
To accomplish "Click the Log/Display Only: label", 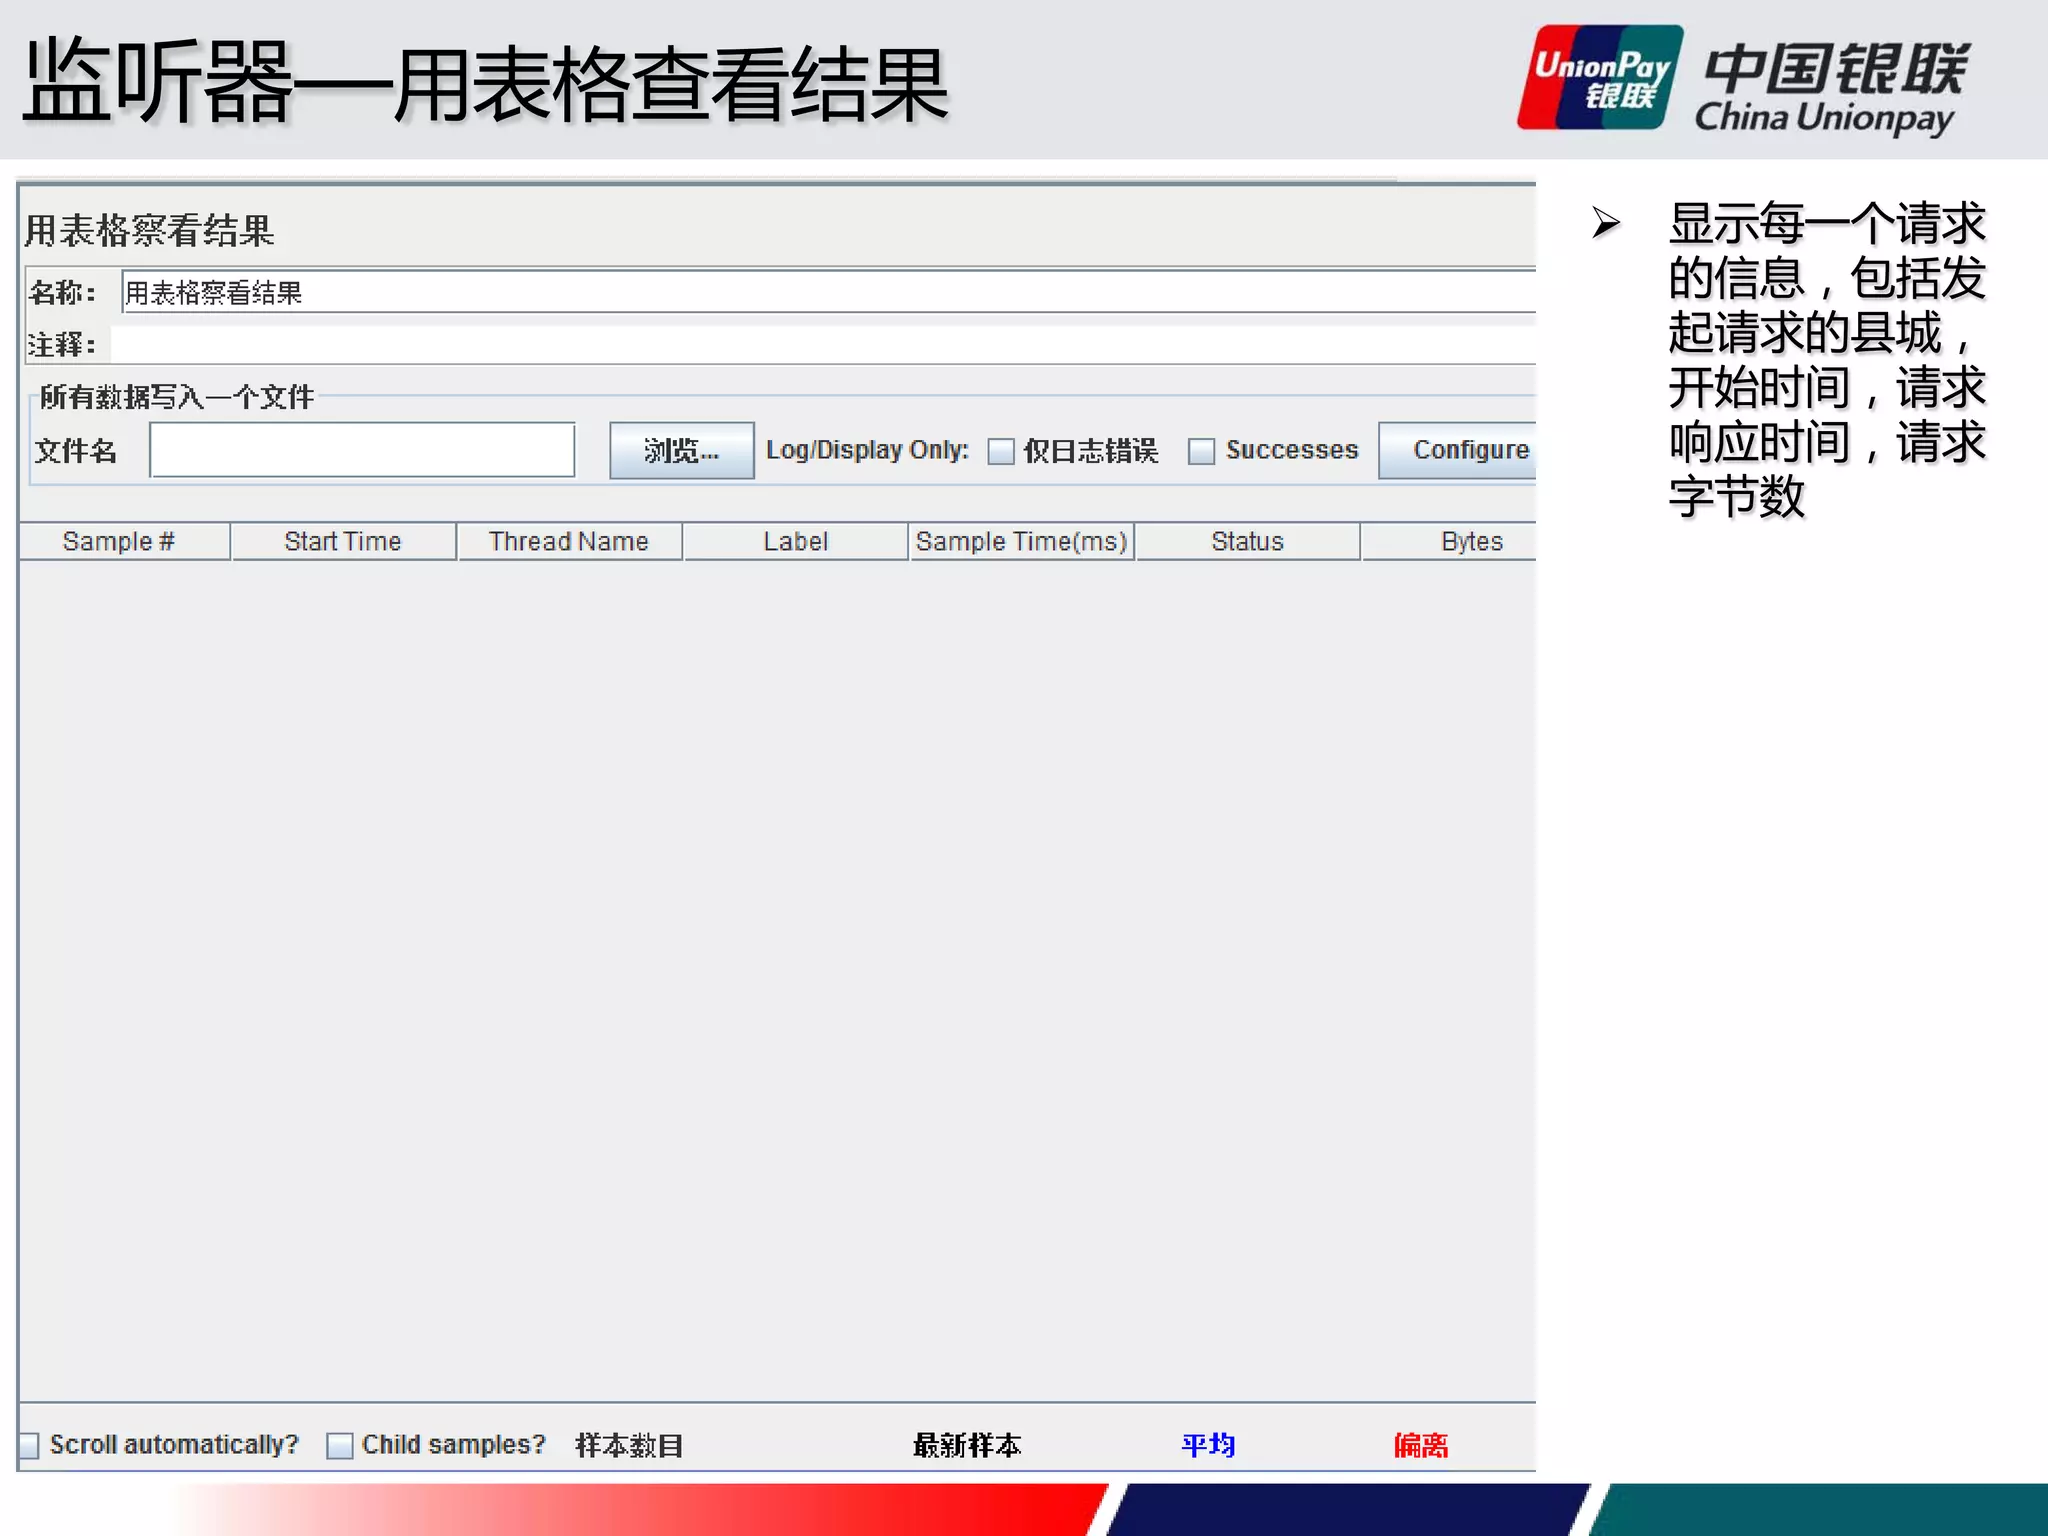I will click(x=867, y=450).
